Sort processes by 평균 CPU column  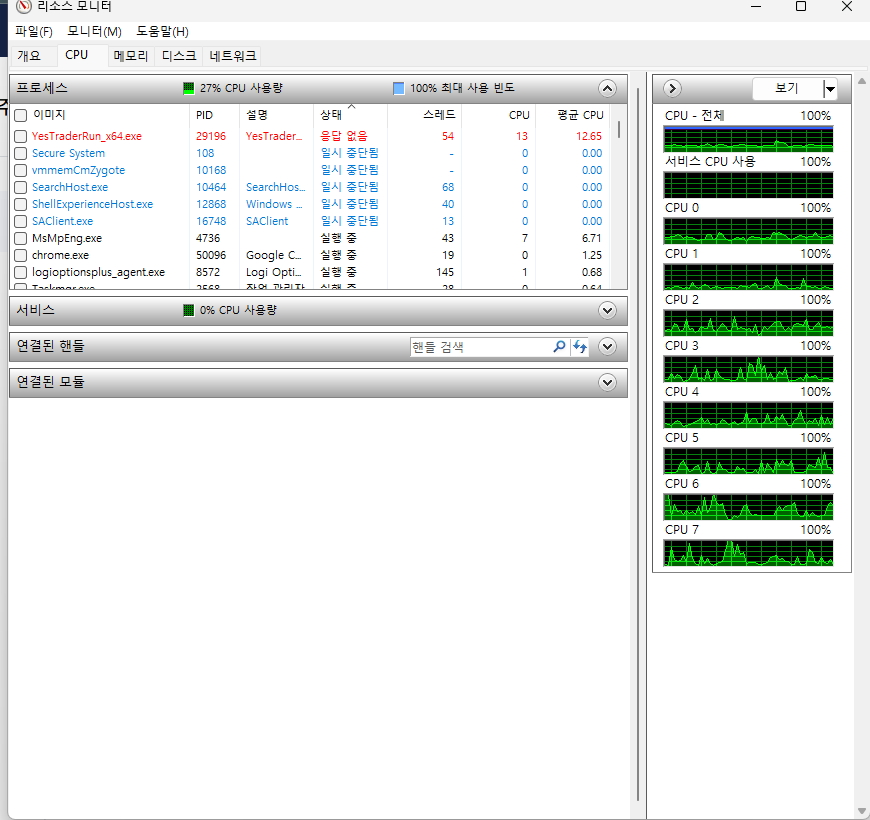[x=580, y=115]
